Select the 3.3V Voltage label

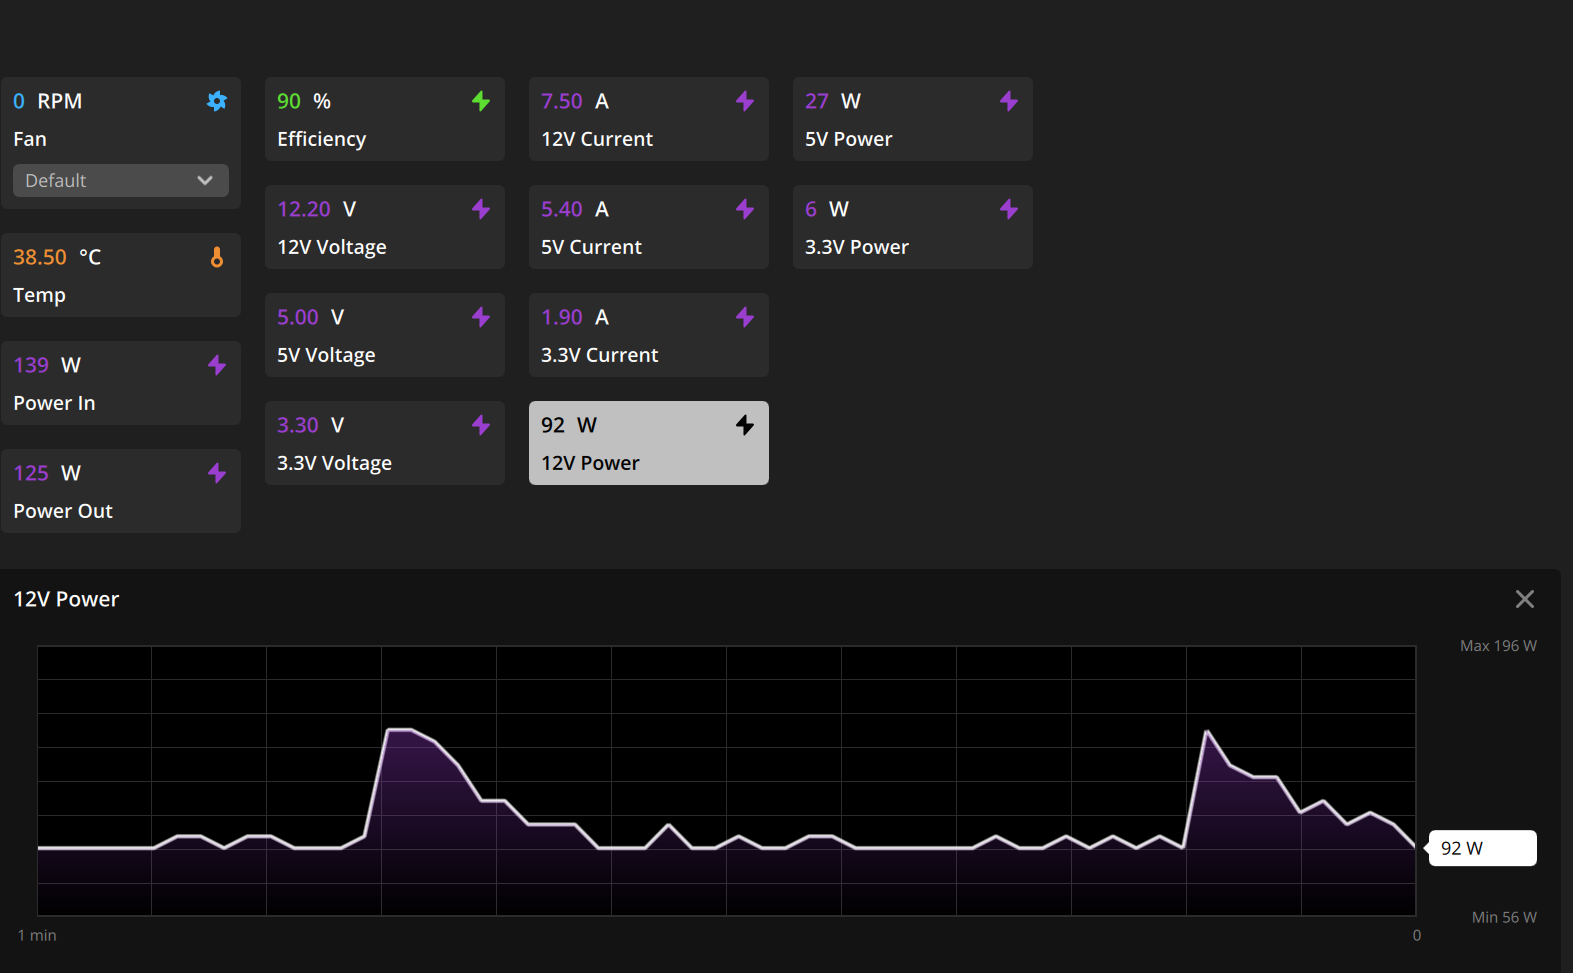tap(334, 463)
